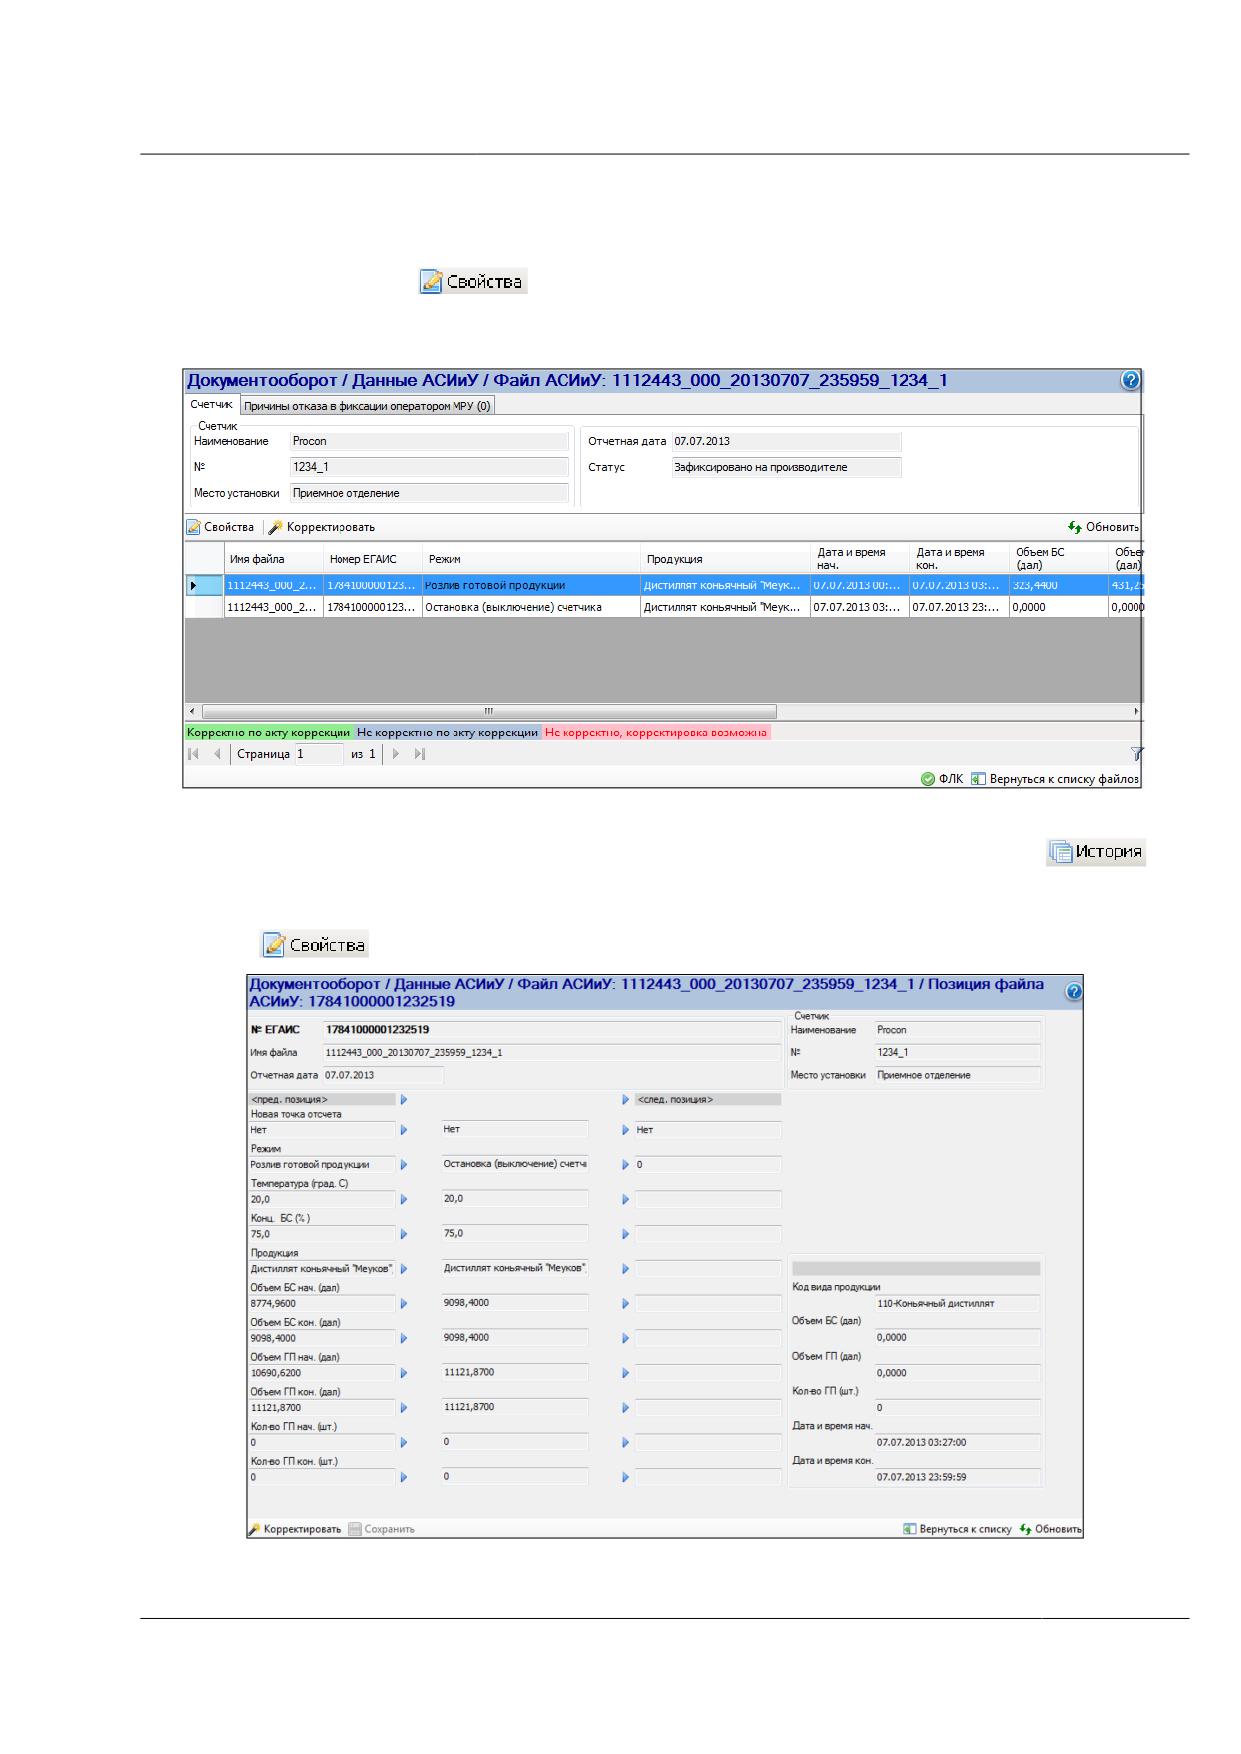Click Свойства in the toolbar beside Корректировать
Viewport: 1241px width, 1754px height.
coord(221,527)
